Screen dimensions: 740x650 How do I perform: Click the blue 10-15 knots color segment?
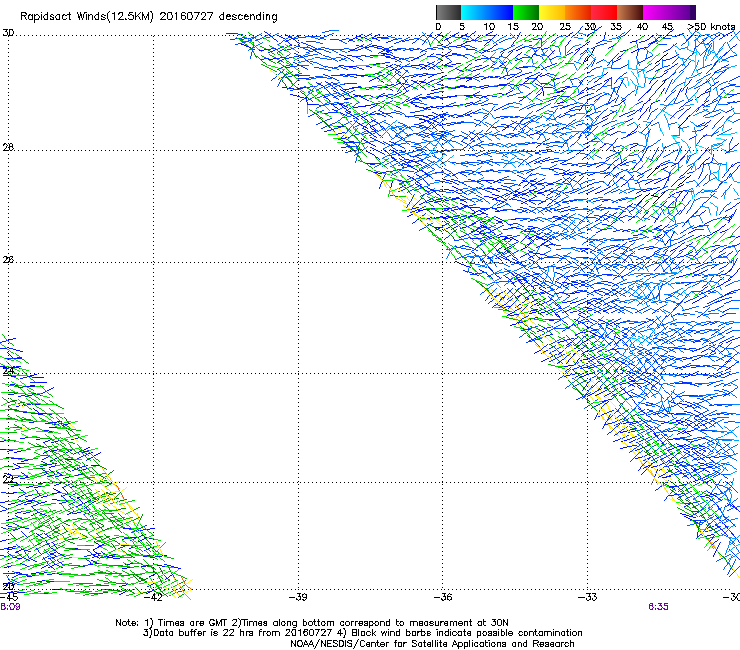click(500, 12)
